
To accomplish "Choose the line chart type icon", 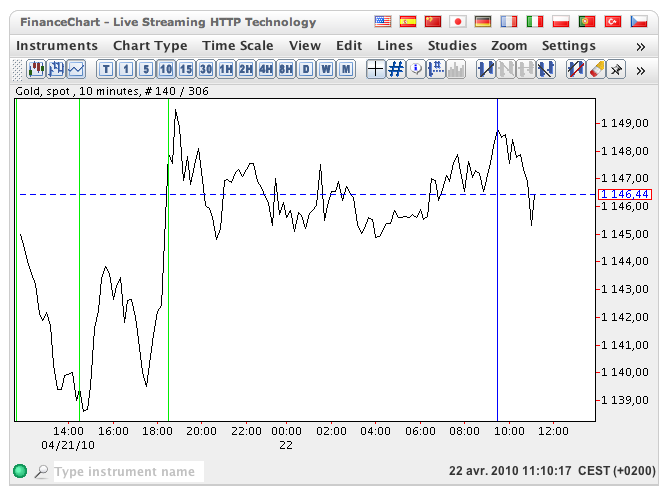I will 75,69.
